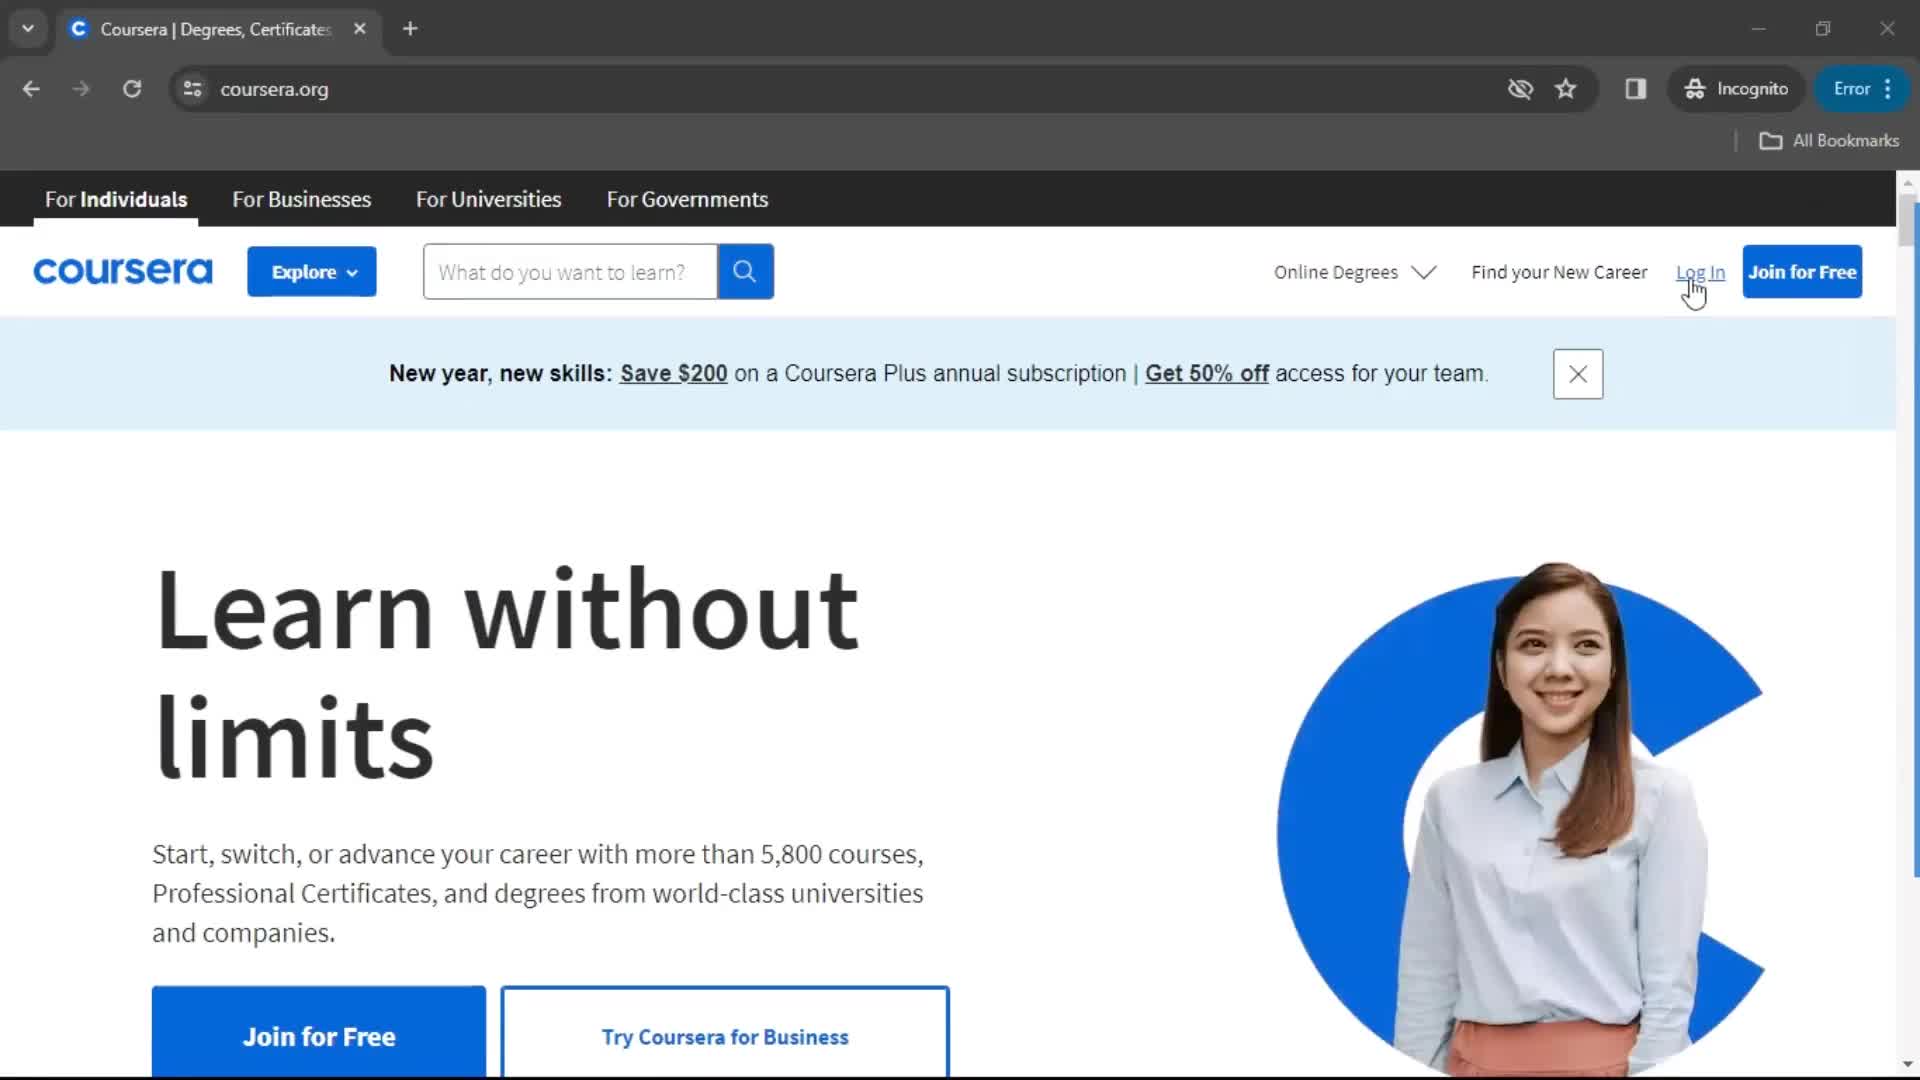Click the Incognito profile icon
Screen dimensions: 1920x1080
(1695, 88)
